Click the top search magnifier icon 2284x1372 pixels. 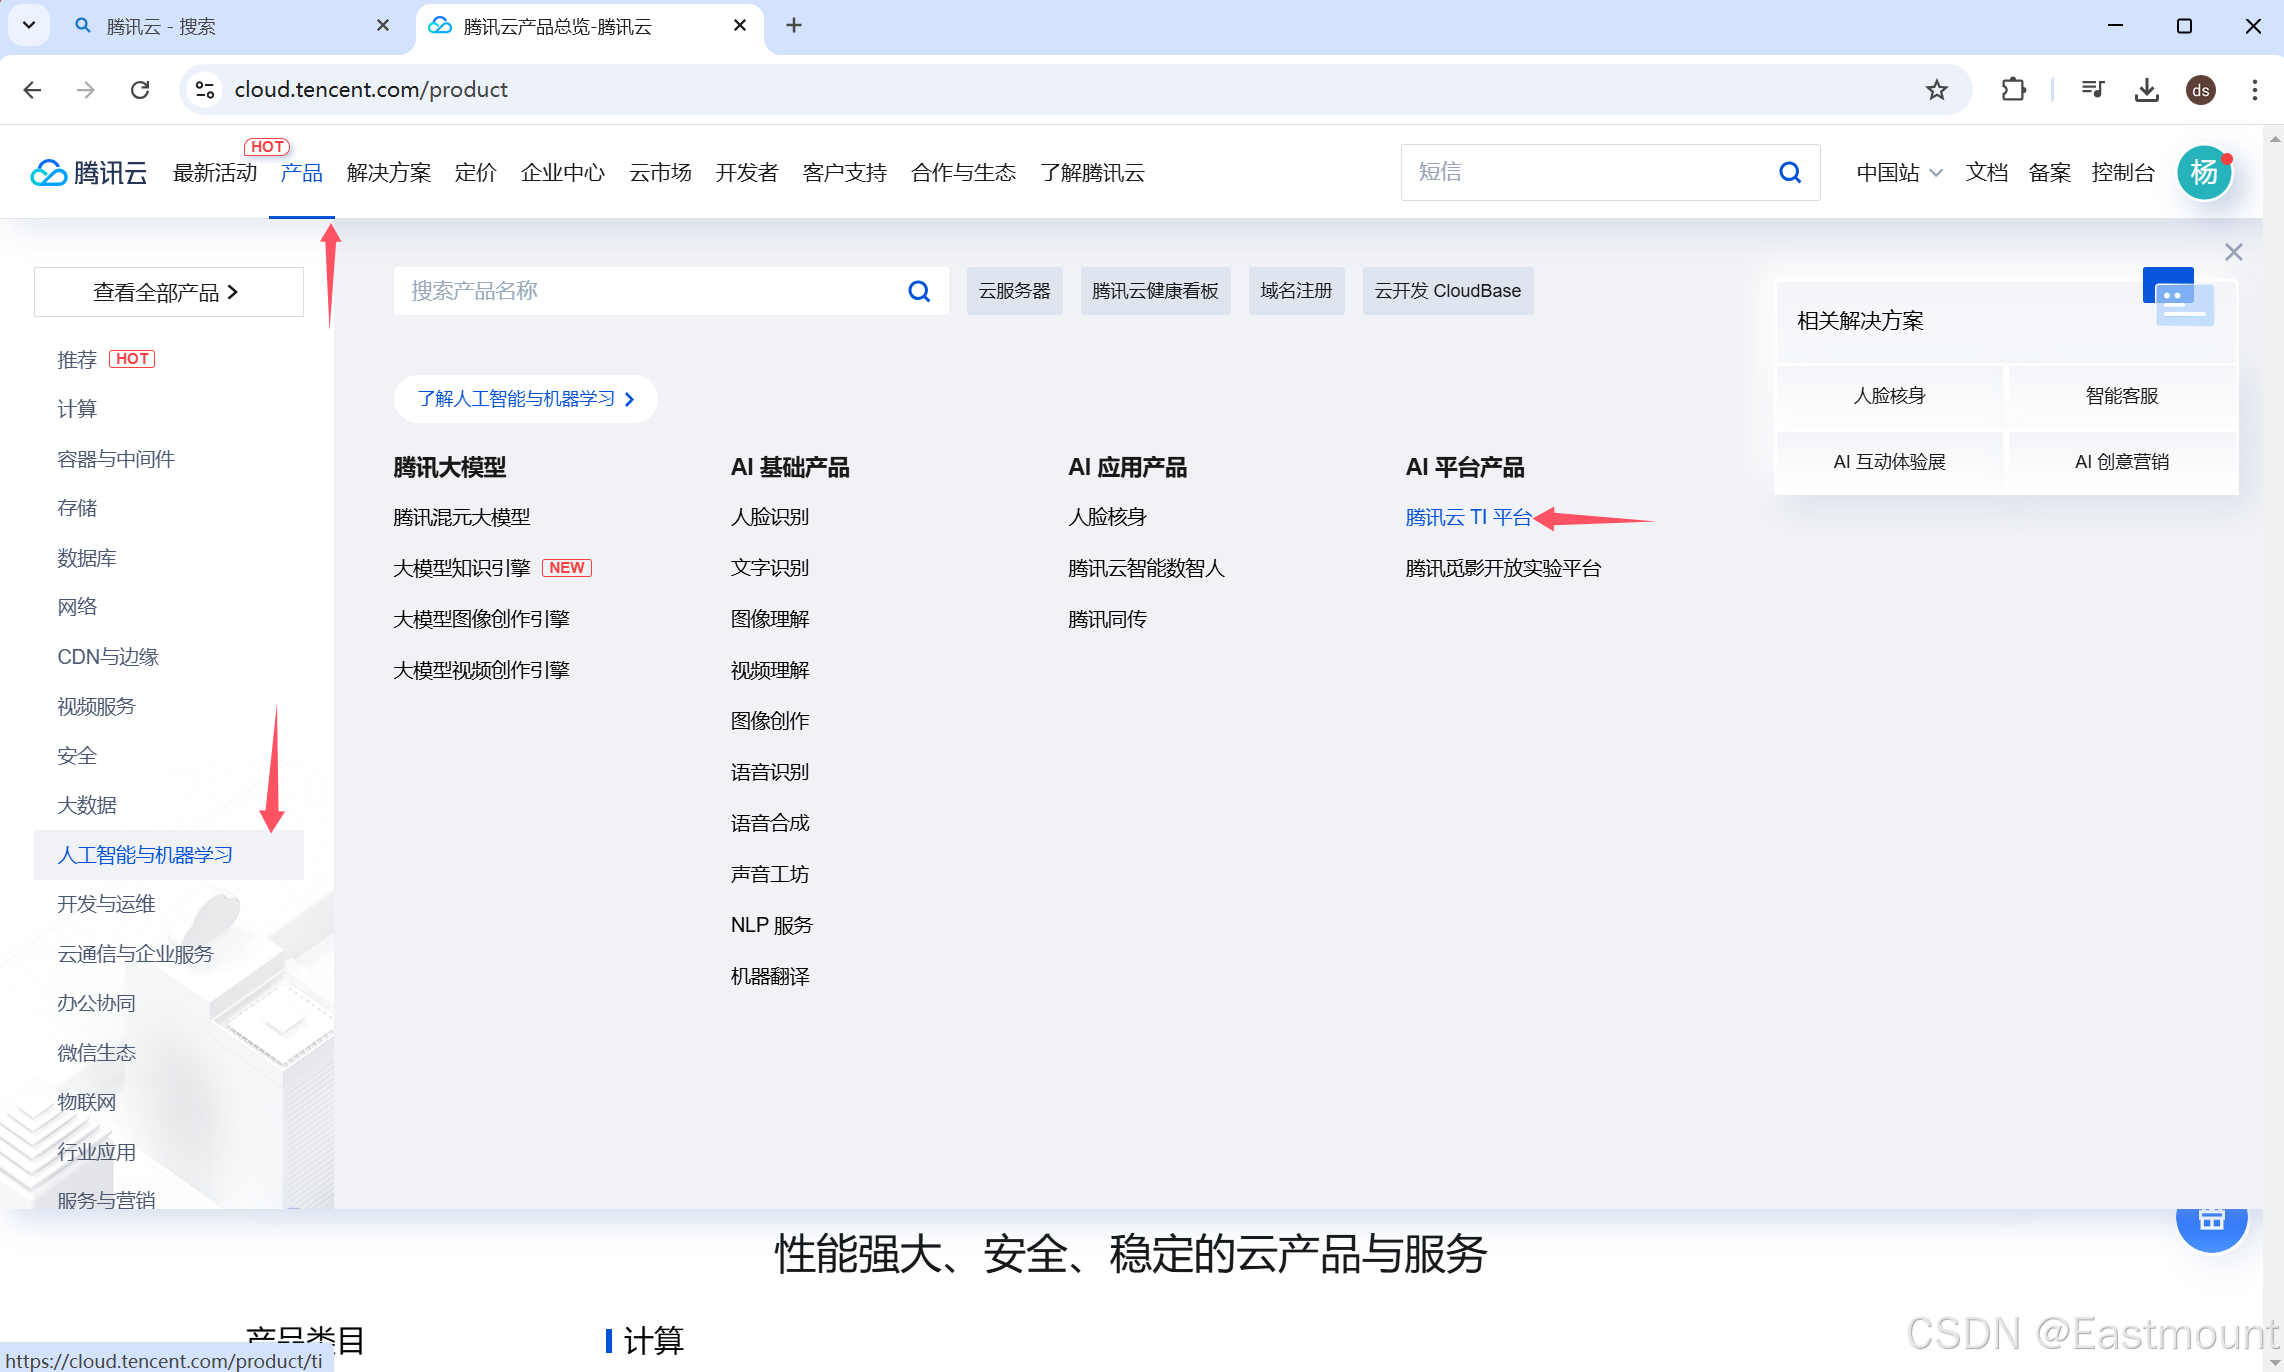coord(1790,173)
